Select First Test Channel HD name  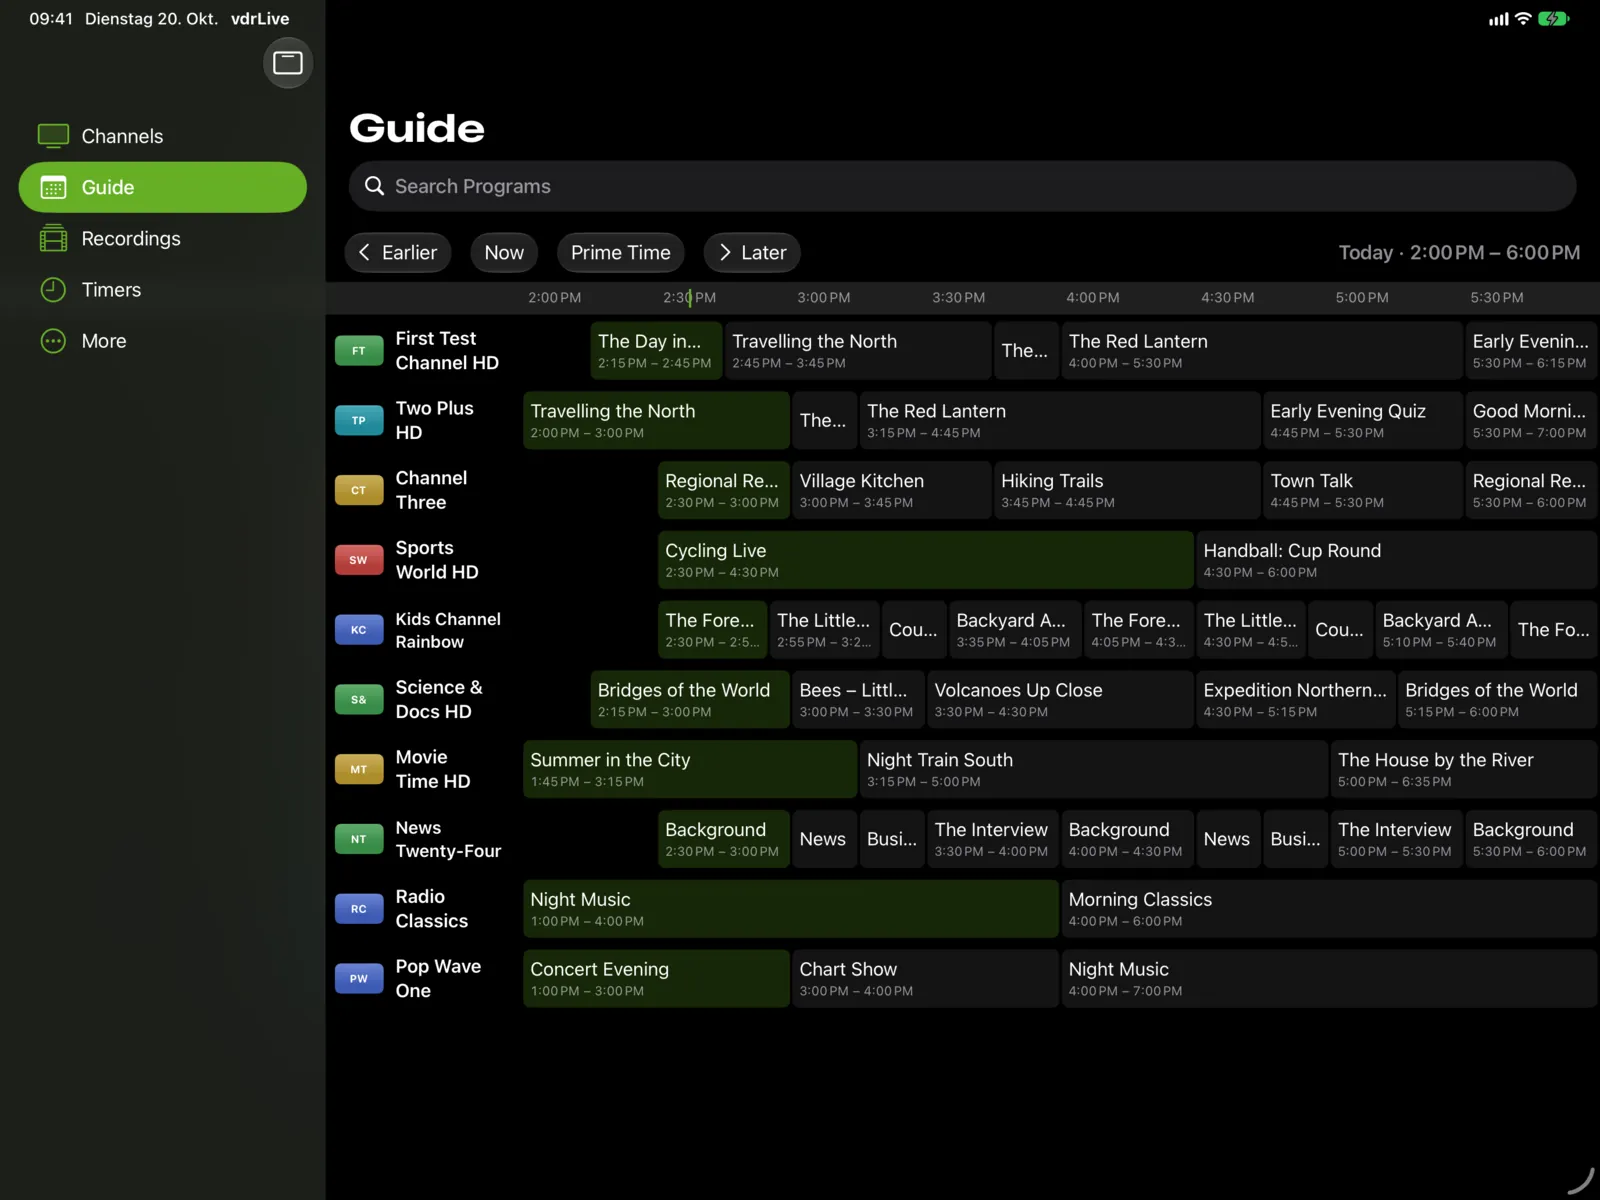(447, 351)
